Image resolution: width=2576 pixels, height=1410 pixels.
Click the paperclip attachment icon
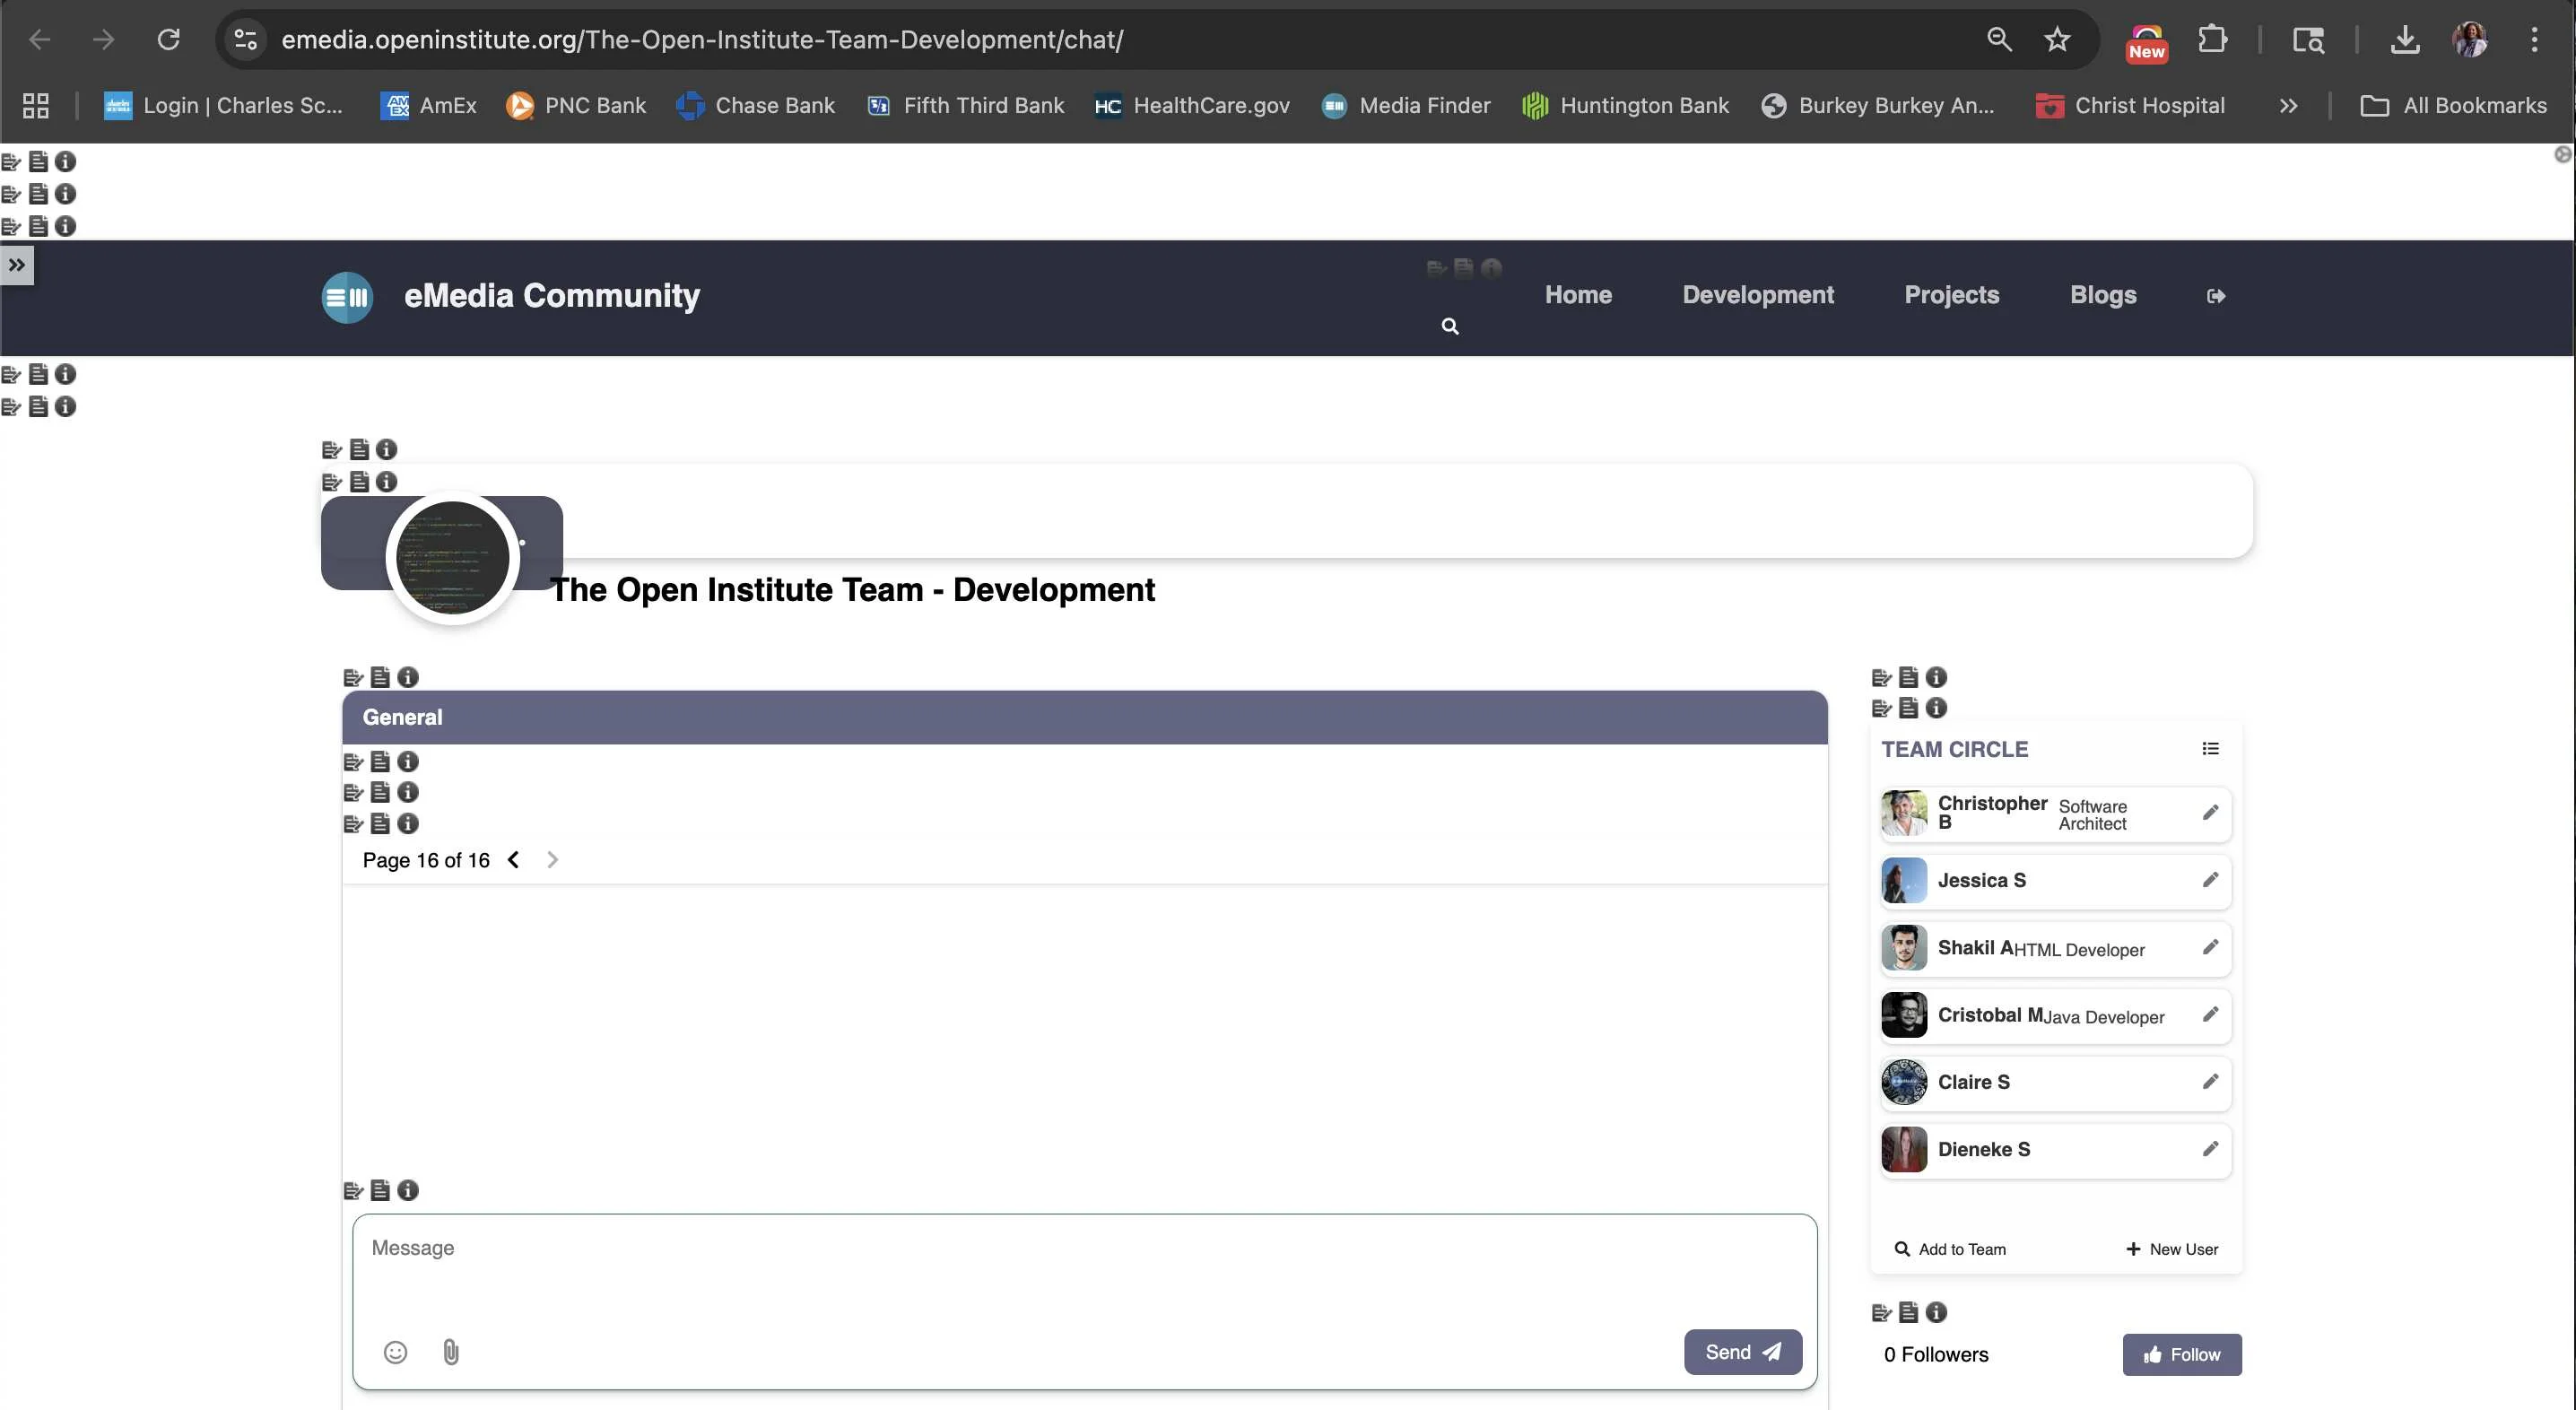click(x=451, y=1352)
